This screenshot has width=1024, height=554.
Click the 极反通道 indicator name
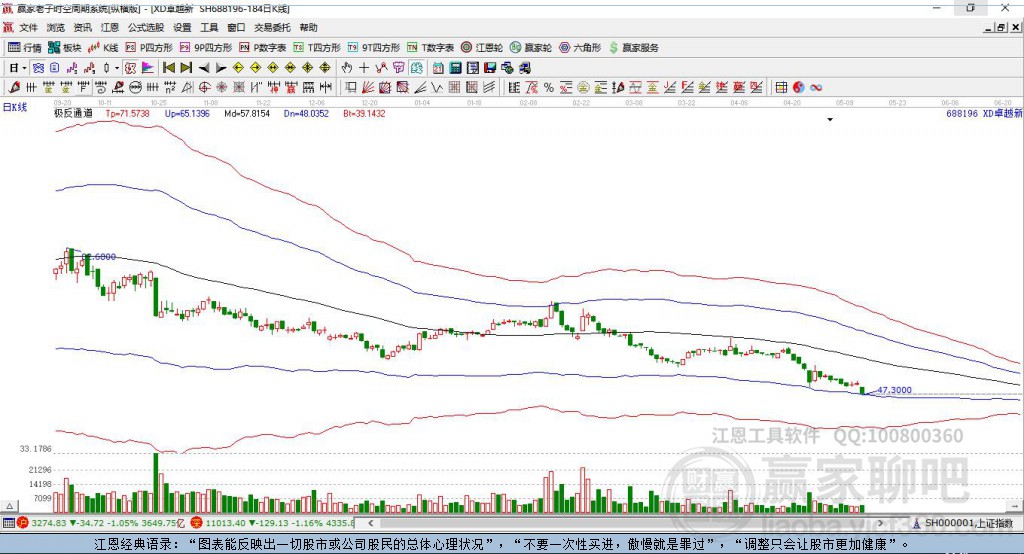73,114
